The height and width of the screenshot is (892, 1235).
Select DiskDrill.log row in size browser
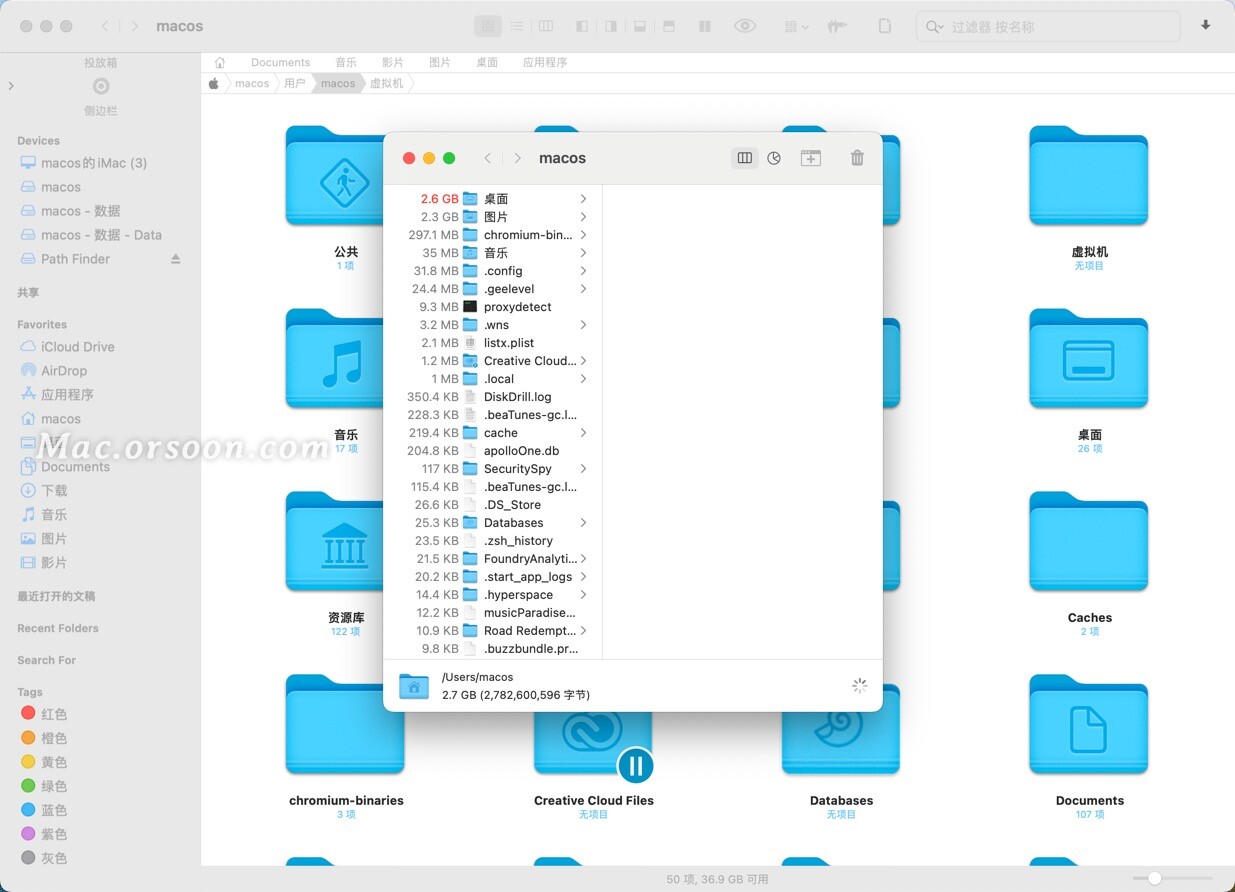click(x=492, y=397)
